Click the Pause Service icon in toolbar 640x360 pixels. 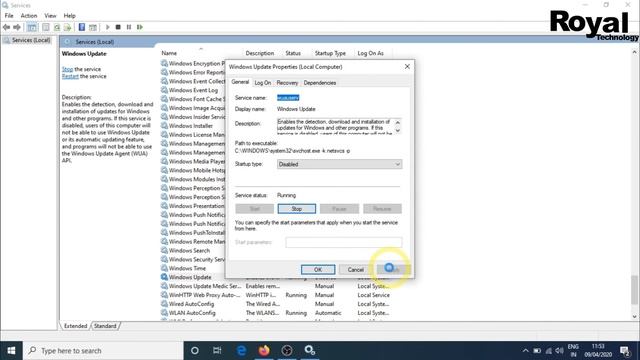point(129,27)
